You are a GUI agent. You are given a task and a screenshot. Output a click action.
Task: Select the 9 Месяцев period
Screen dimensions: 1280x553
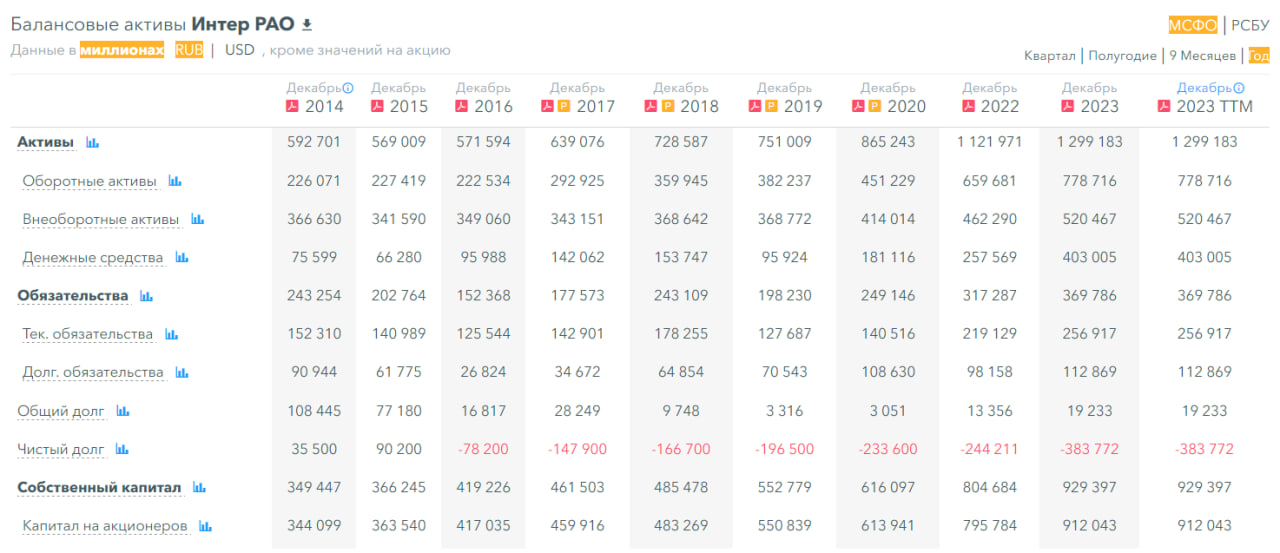point(1202,56)
